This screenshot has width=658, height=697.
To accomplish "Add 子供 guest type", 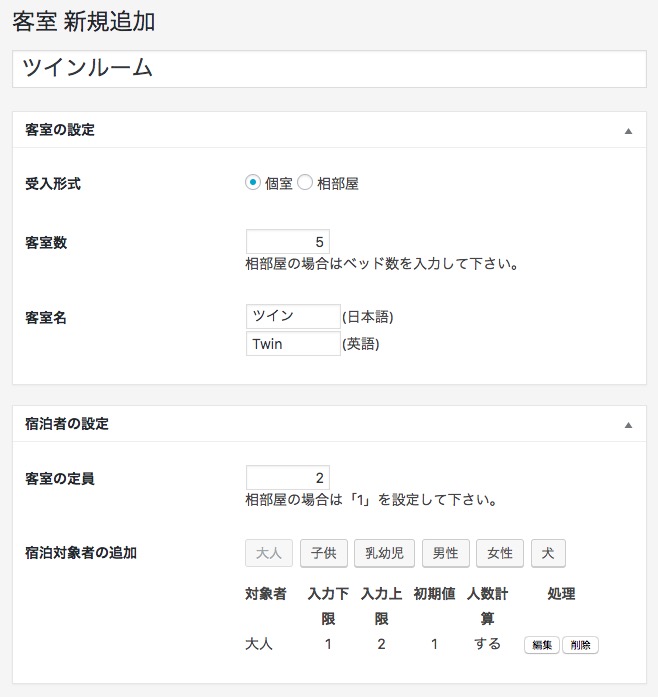I will point(324,553).
